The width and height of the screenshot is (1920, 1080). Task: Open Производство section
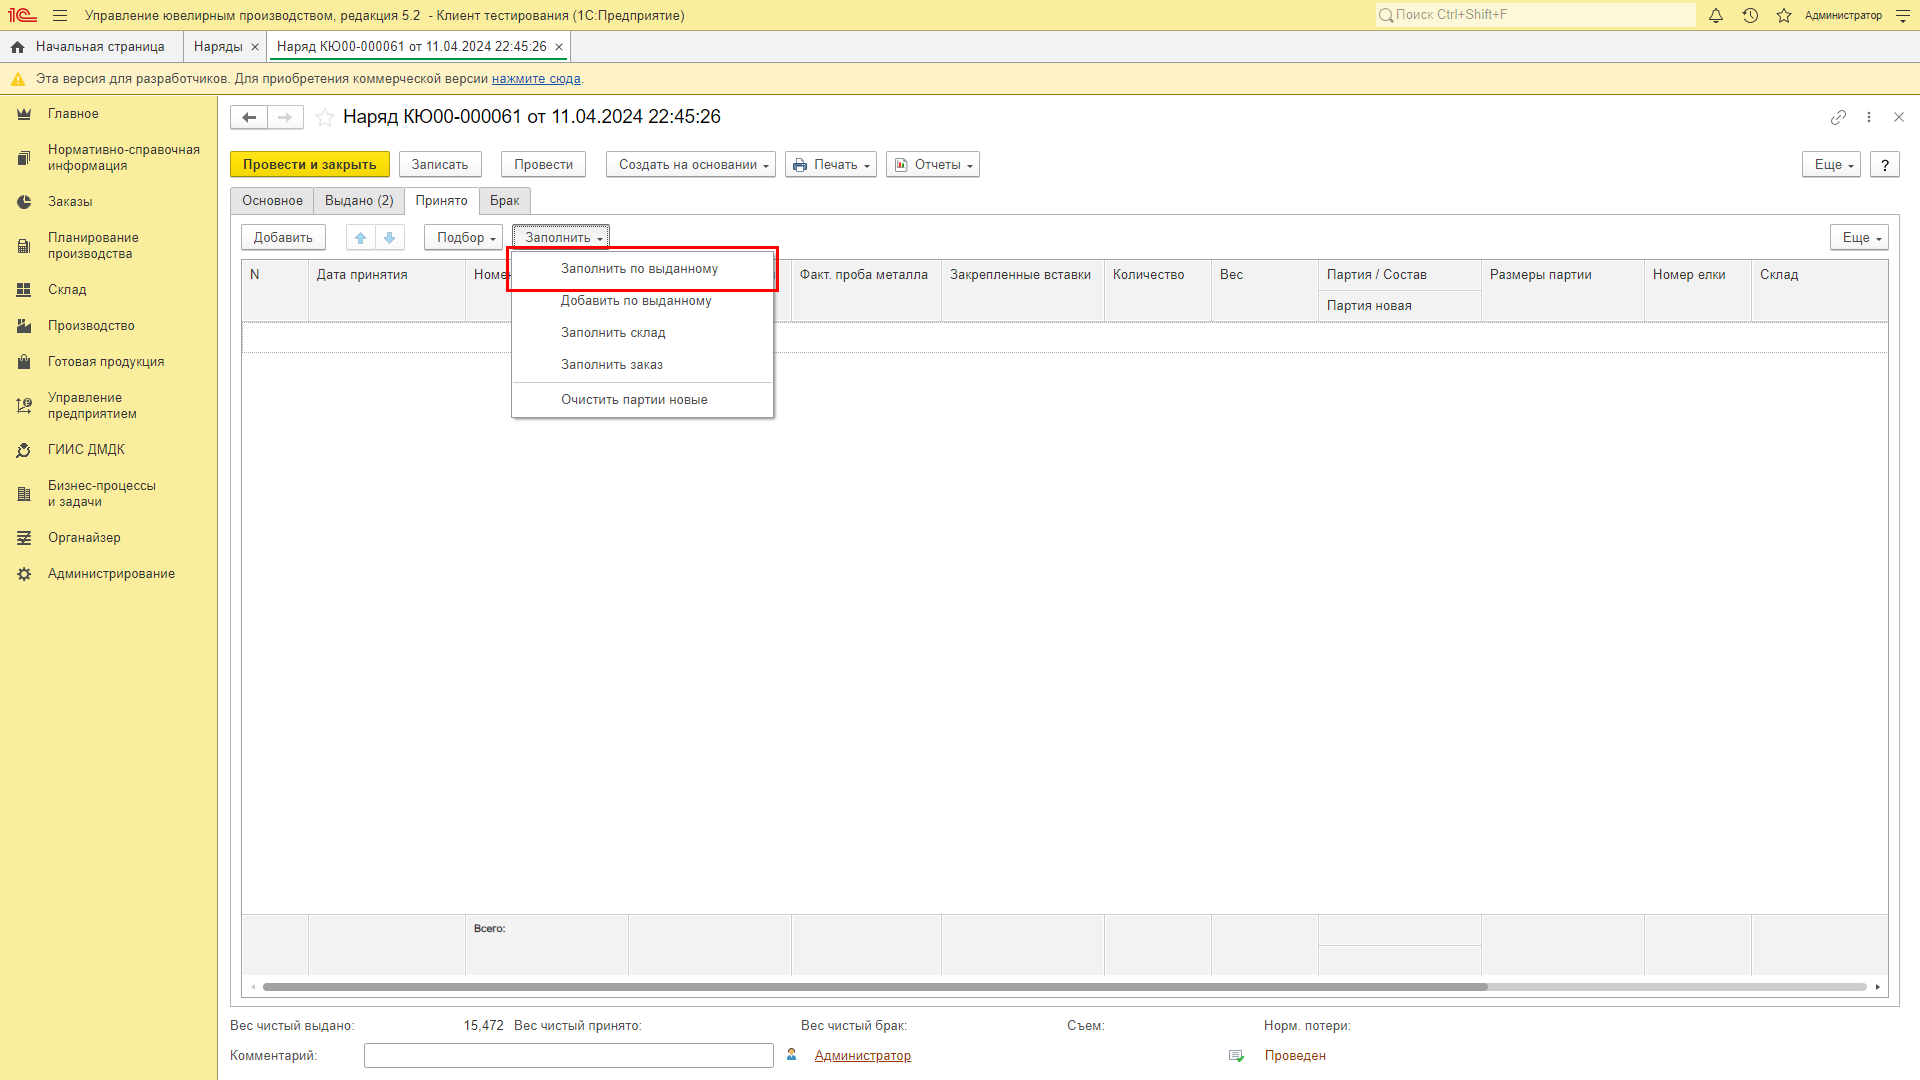91,326
